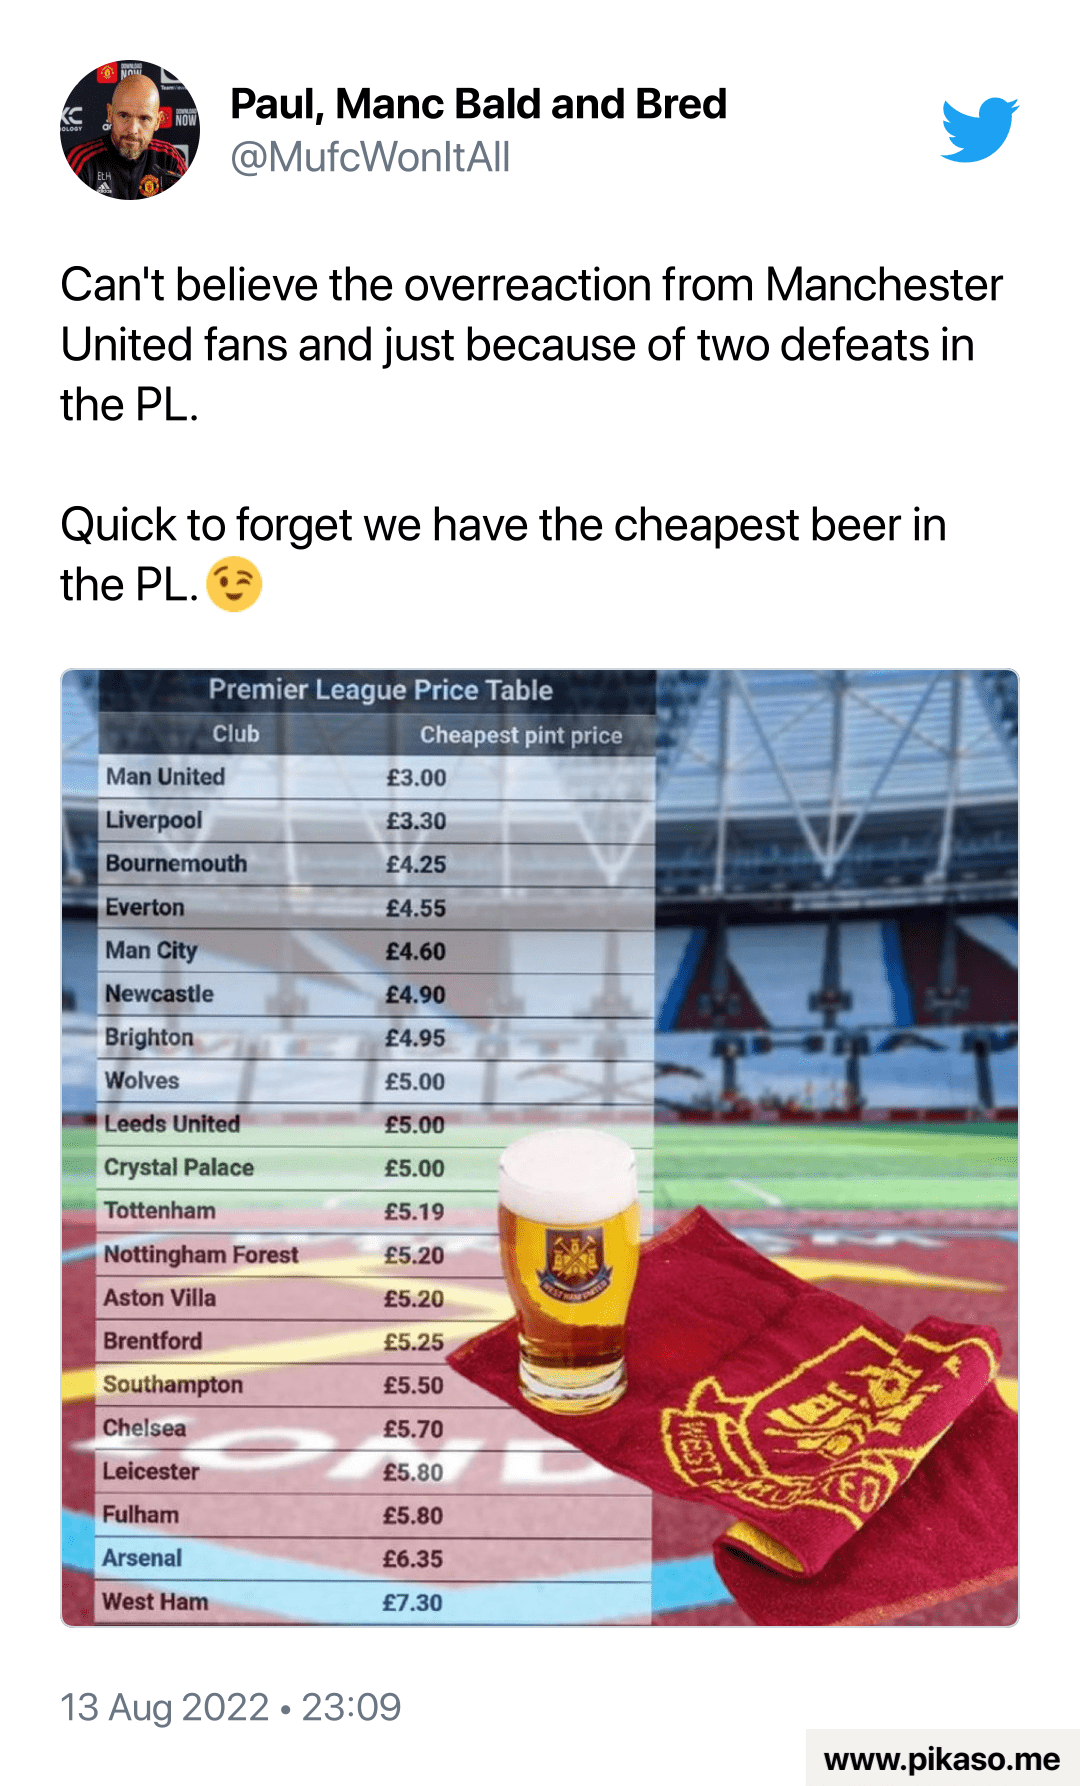Viewport: 1080px width, 1786px height.
Task: Click the "Cheapest pint price" column header
Action: pos(520,735)
